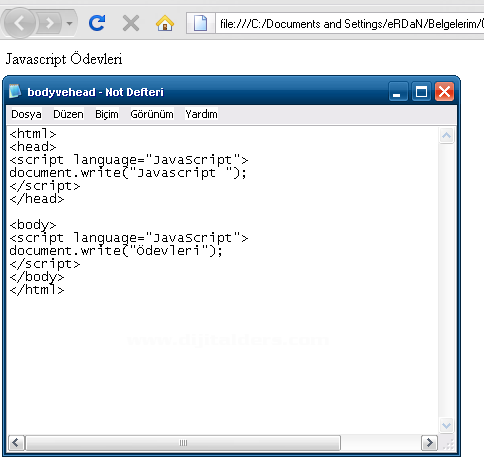The height and width of the screenshot is (461, 484).
Task: Go to the home page icon
Action: (165, 23)
